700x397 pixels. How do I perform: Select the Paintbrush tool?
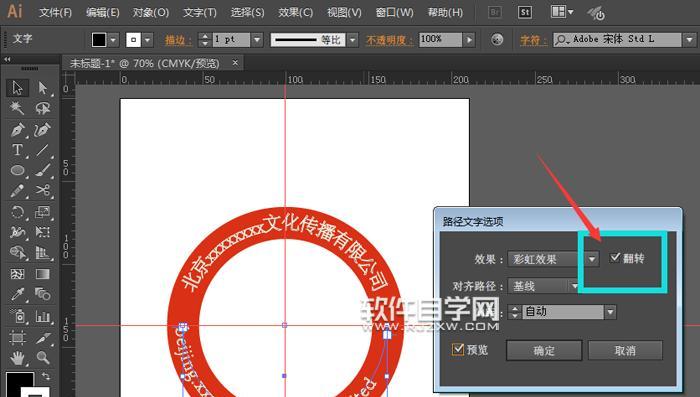42,171
